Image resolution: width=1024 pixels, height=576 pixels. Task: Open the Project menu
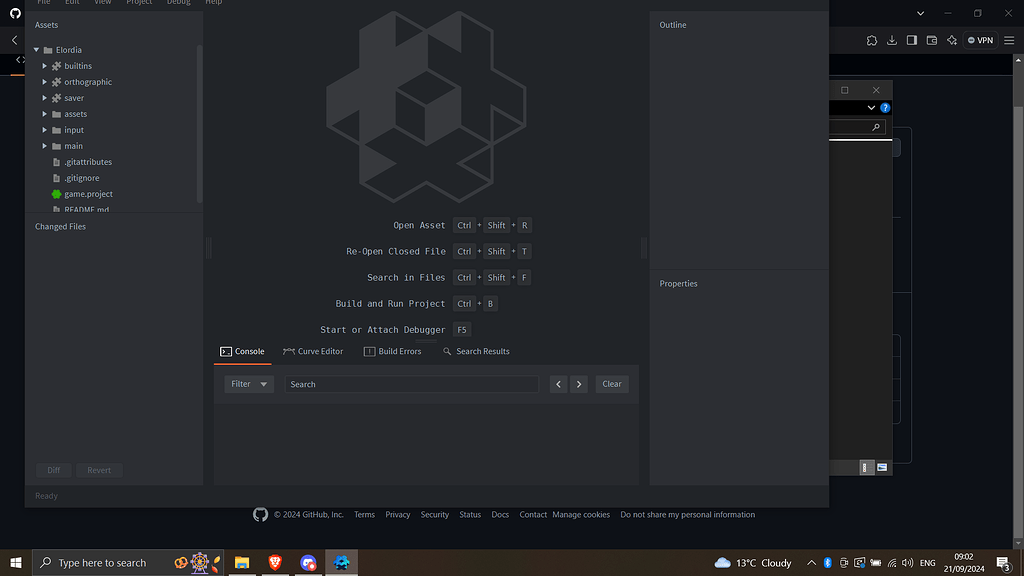tap(139, 3)
